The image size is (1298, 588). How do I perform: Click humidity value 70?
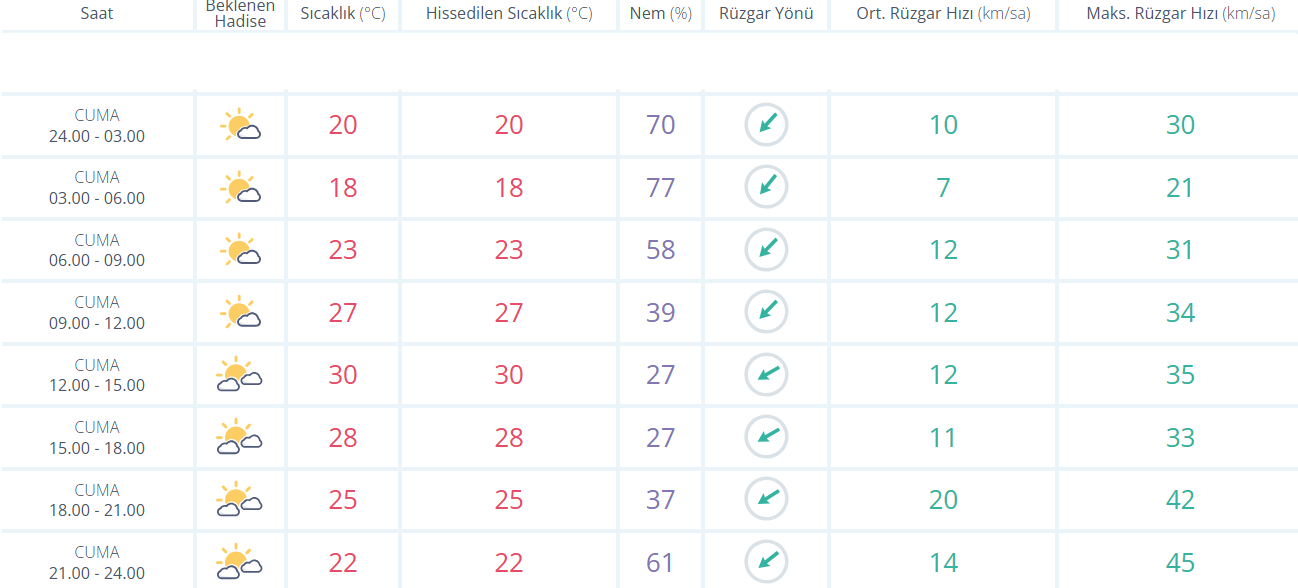pyautogui.click(x=661, y=125)
